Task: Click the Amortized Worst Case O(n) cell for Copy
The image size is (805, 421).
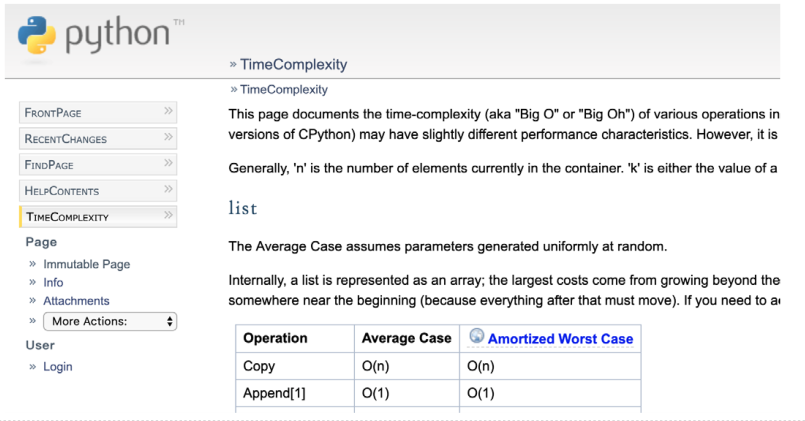Action: point(550,366)
